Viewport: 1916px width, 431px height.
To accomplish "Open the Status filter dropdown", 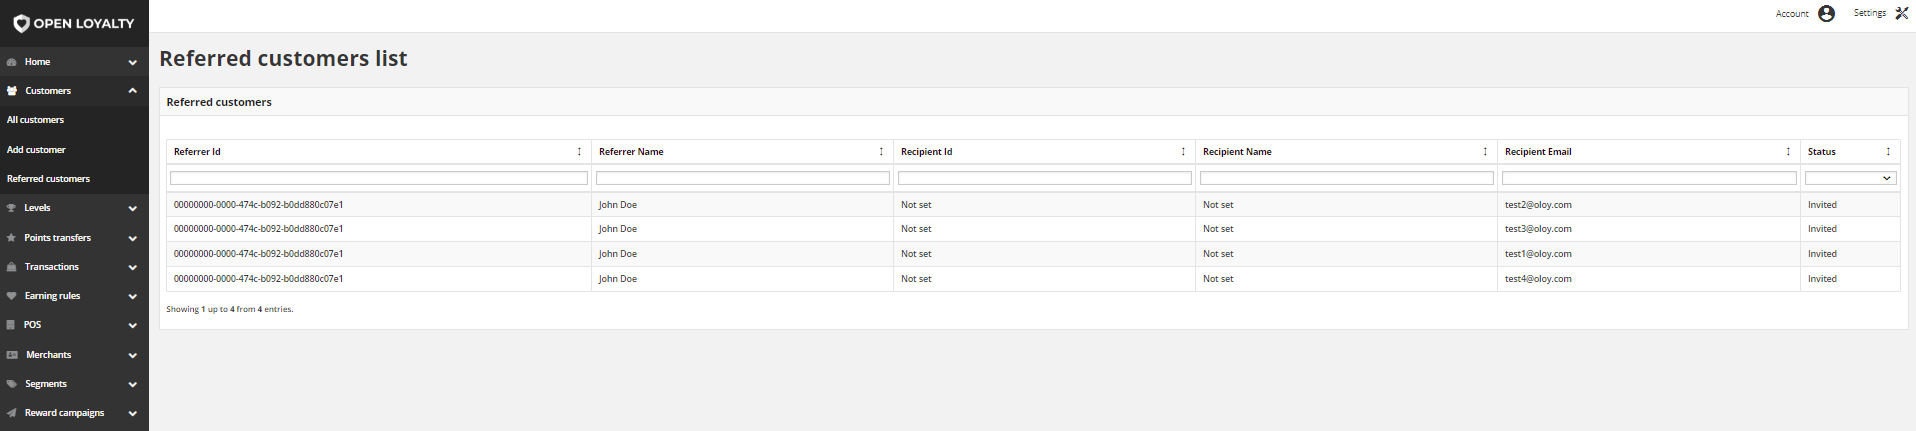I will [1850, 178].
